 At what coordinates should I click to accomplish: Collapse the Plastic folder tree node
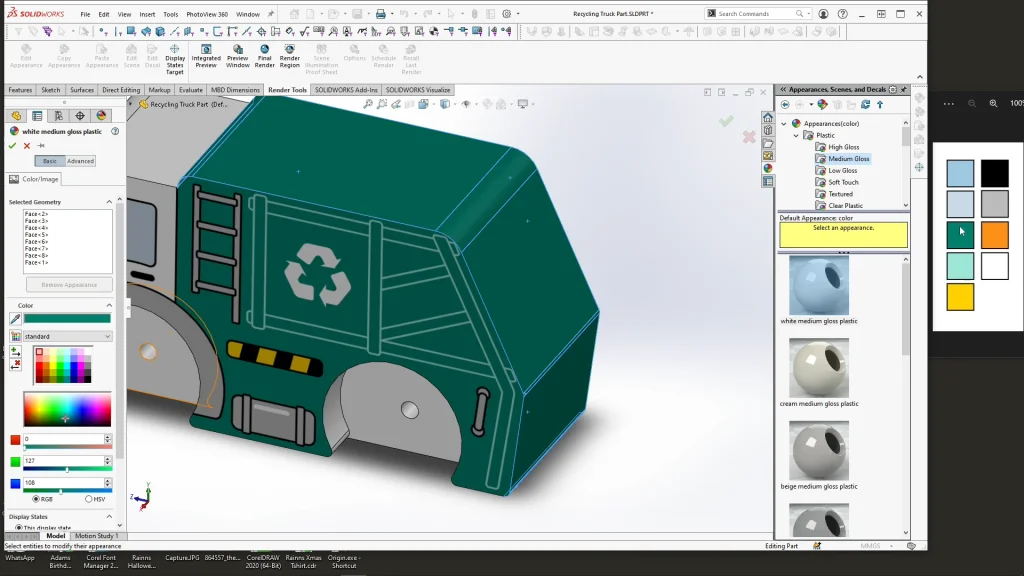pyautogui.click(x=797, y=135)
